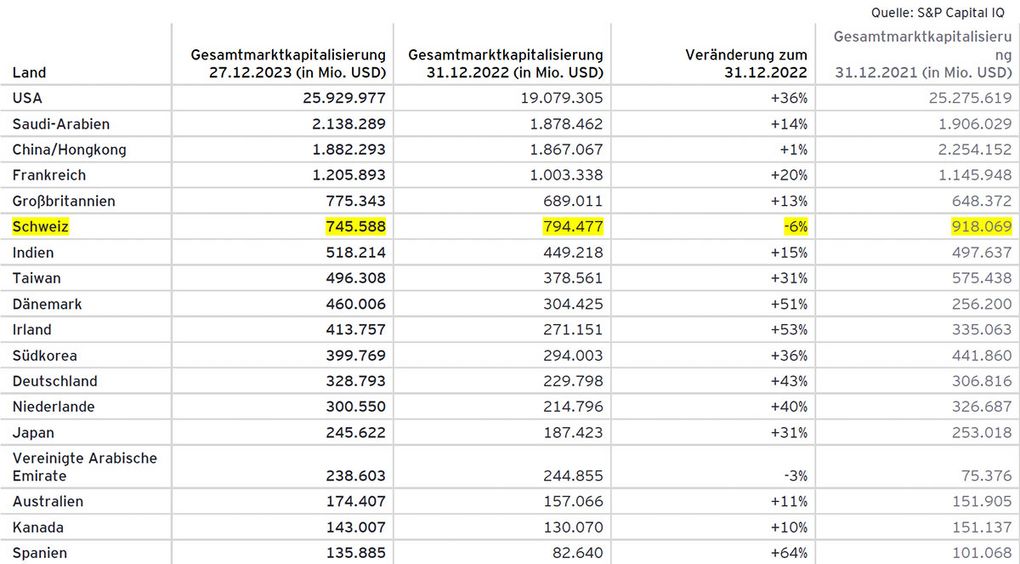Screen dimensions: 1020x564
Task: Select the 'Frankreich' row label
Action: pos(49,175)
